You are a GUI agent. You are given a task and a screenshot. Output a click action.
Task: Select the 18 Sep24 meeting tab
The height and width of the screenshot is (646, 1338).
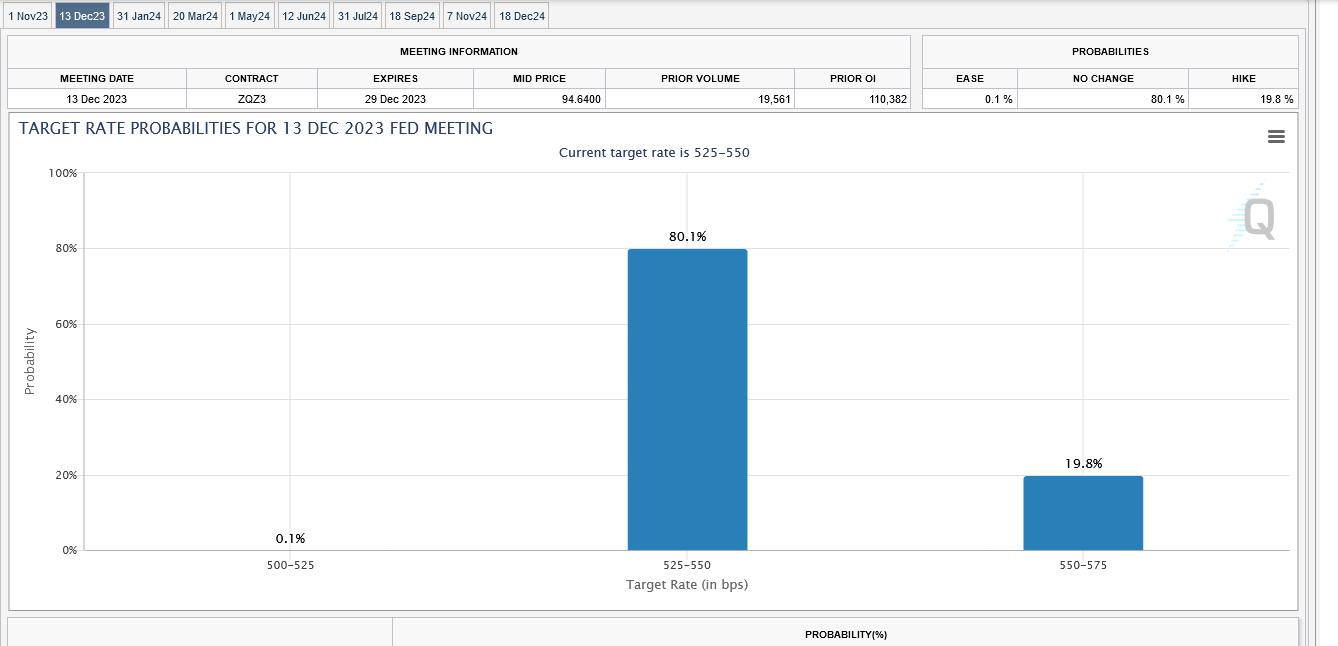point(412,16)
